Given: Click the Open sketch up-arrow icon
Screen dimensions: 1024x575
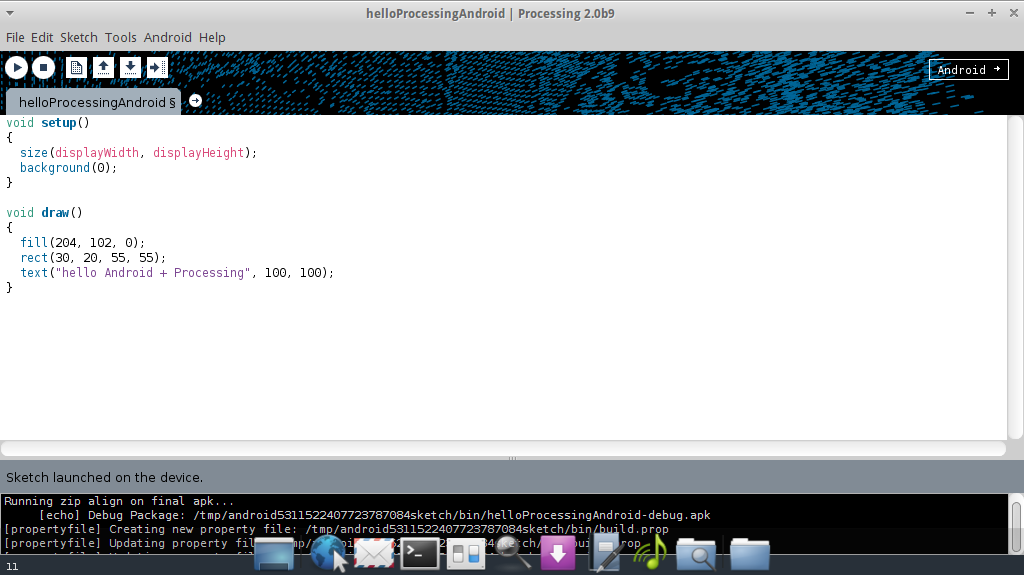Looking at the screenshot, I should pos(103,68).
